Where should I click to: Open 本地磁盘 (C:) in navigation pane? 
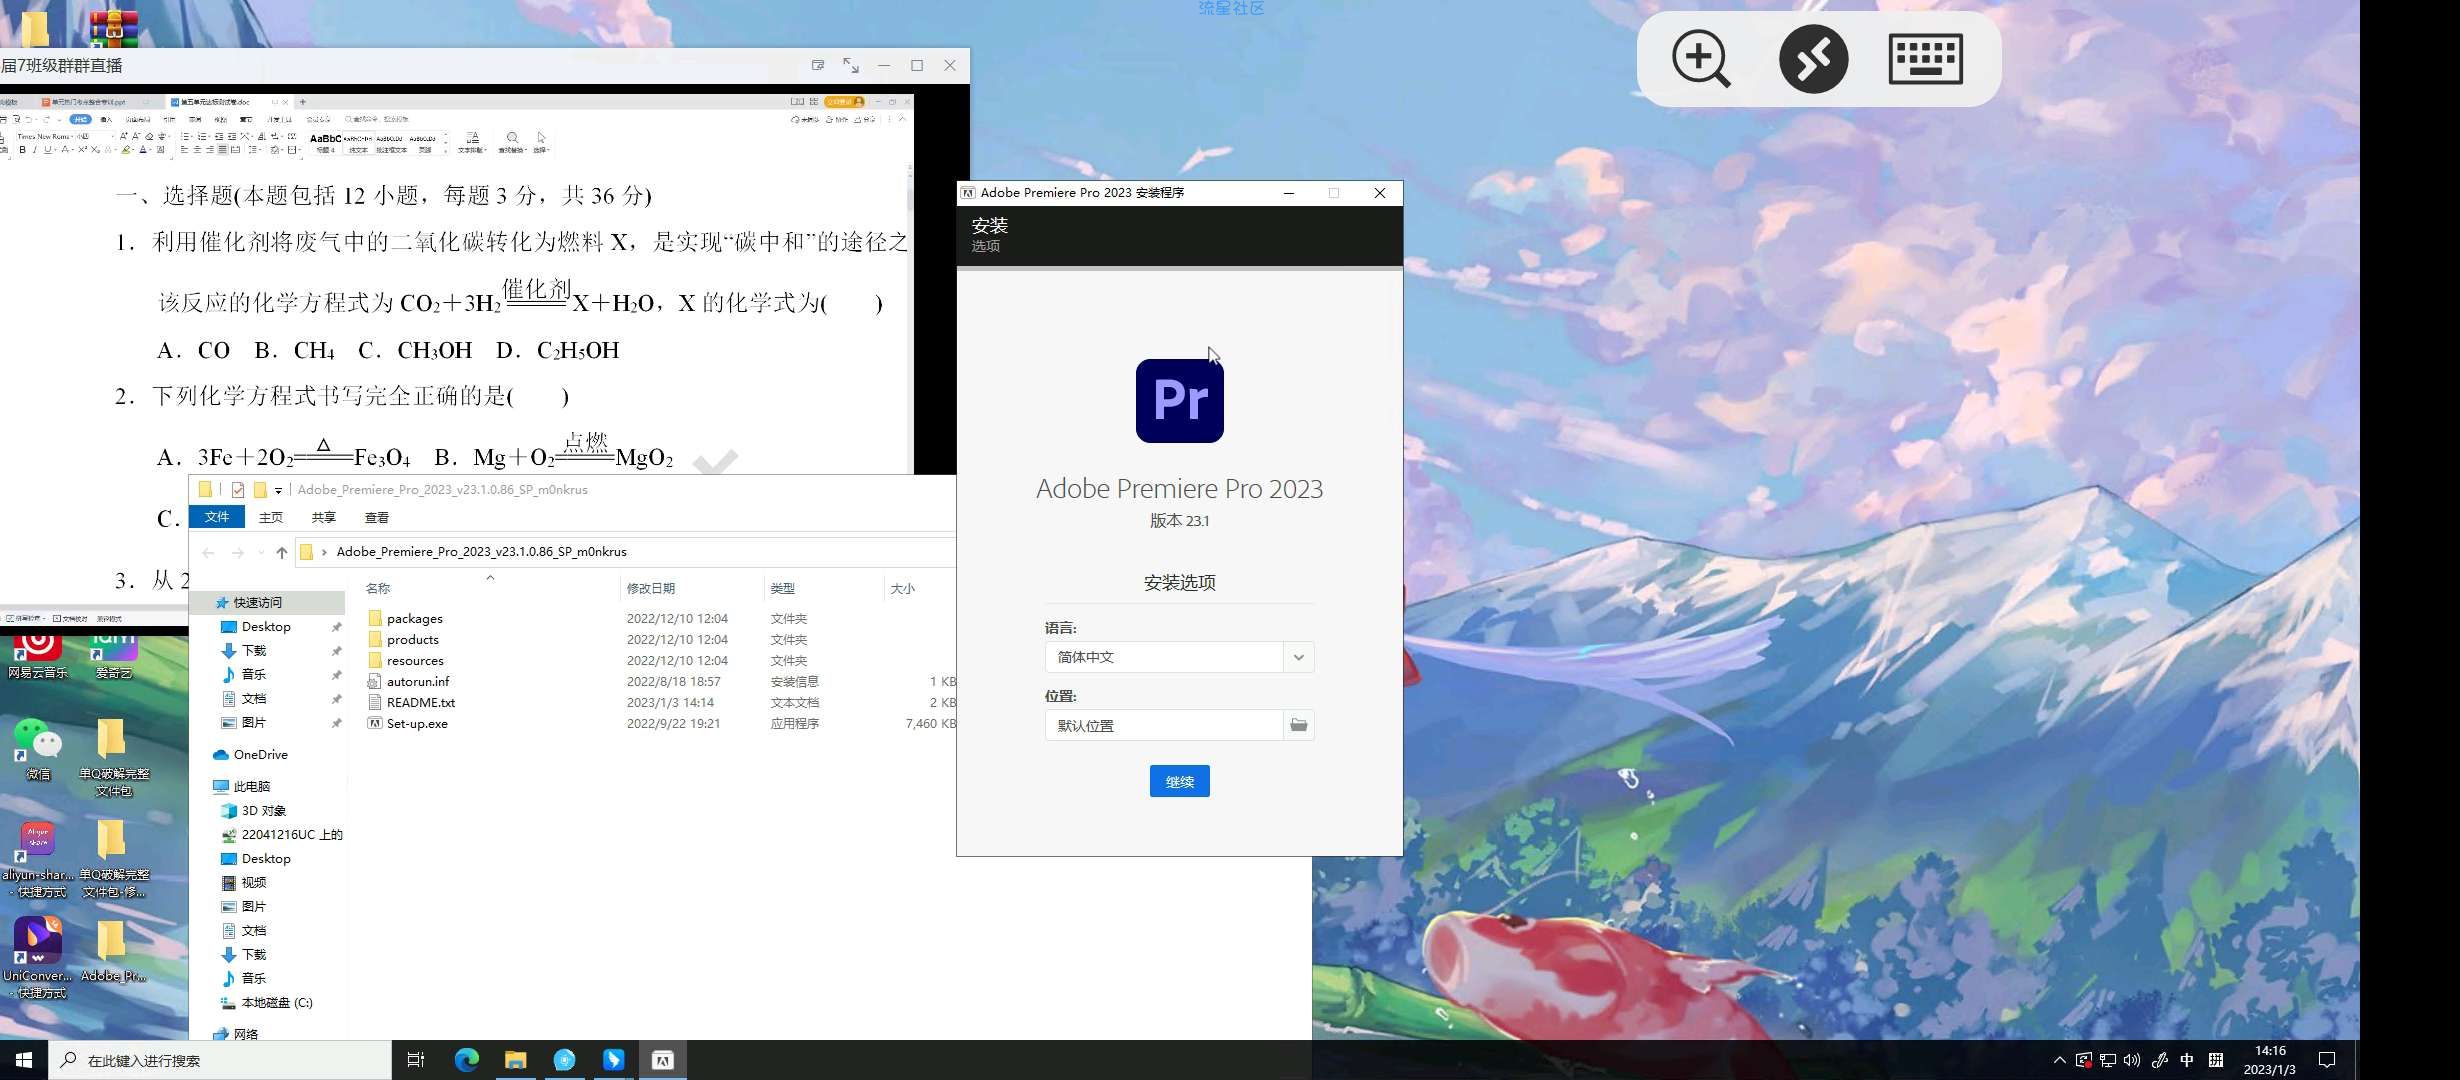tap(276, 1003)
